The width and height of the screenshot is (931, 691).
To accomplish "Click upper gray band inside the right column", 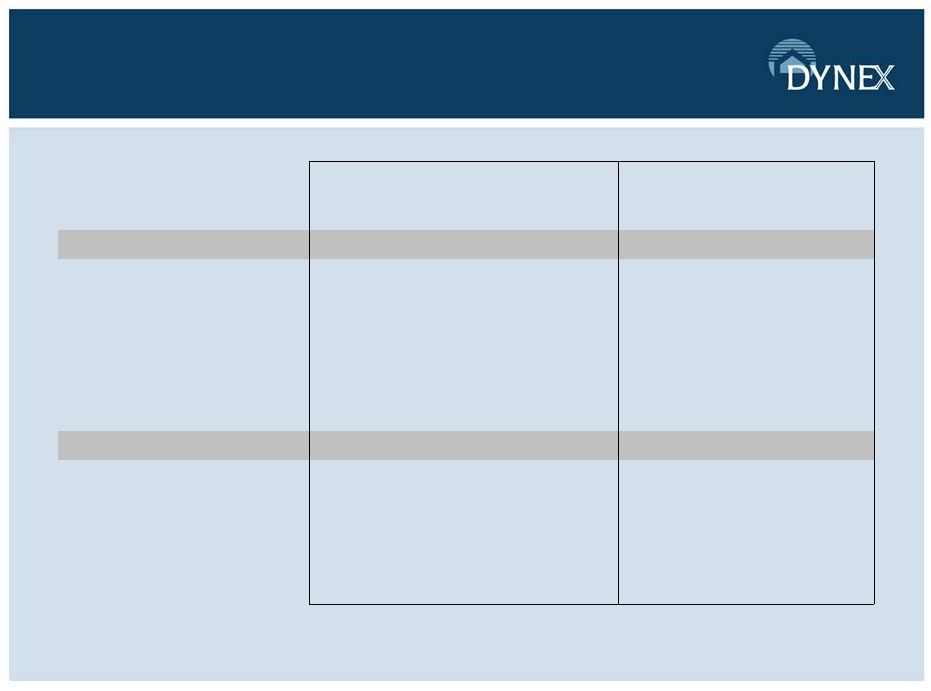I will coord(746,245).
